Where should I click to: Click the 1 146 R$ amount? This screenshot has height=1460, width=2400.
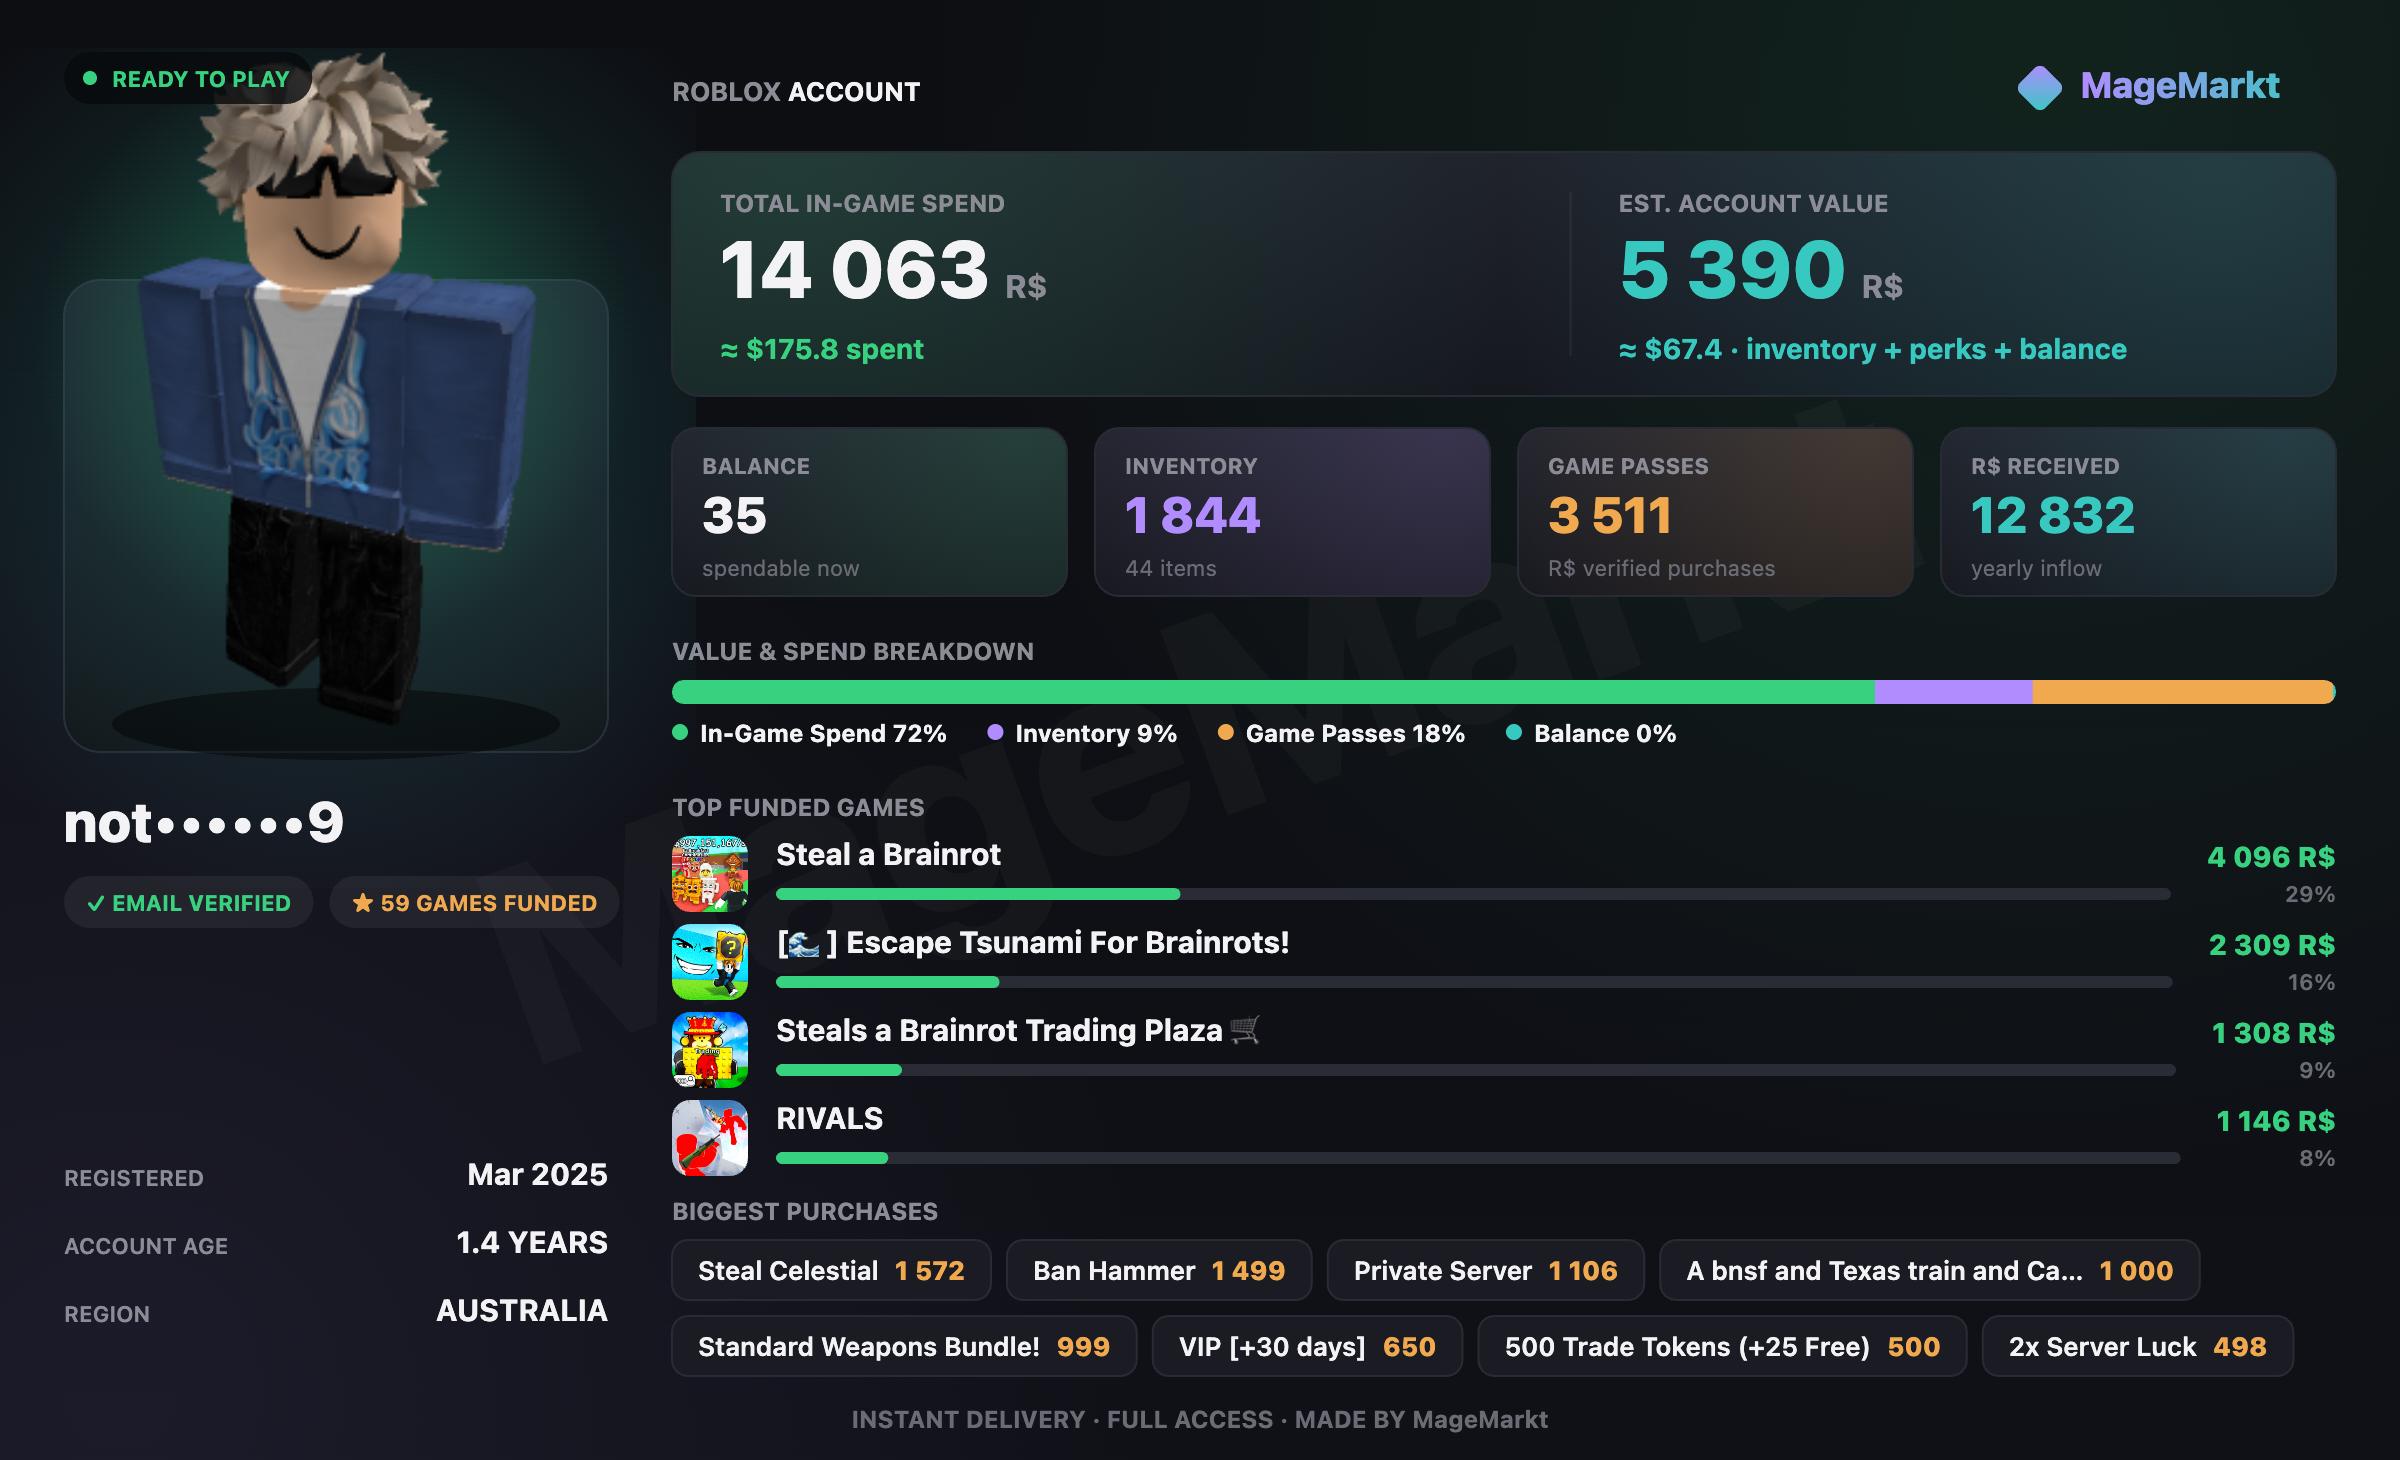(2276, 1121)
